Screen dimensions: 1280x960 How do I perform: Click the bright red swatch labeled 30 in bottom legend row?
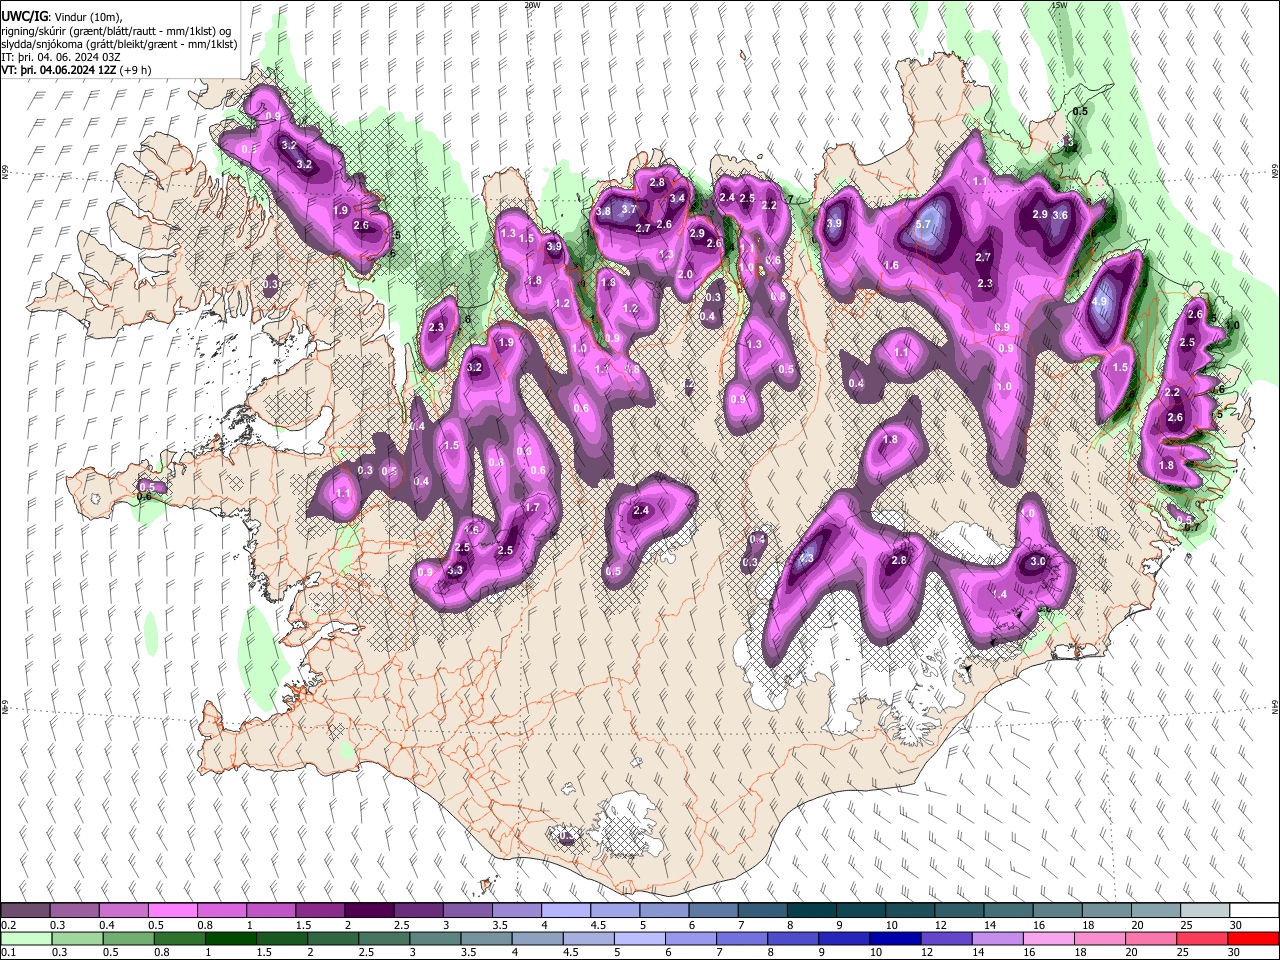[1253, 938]
